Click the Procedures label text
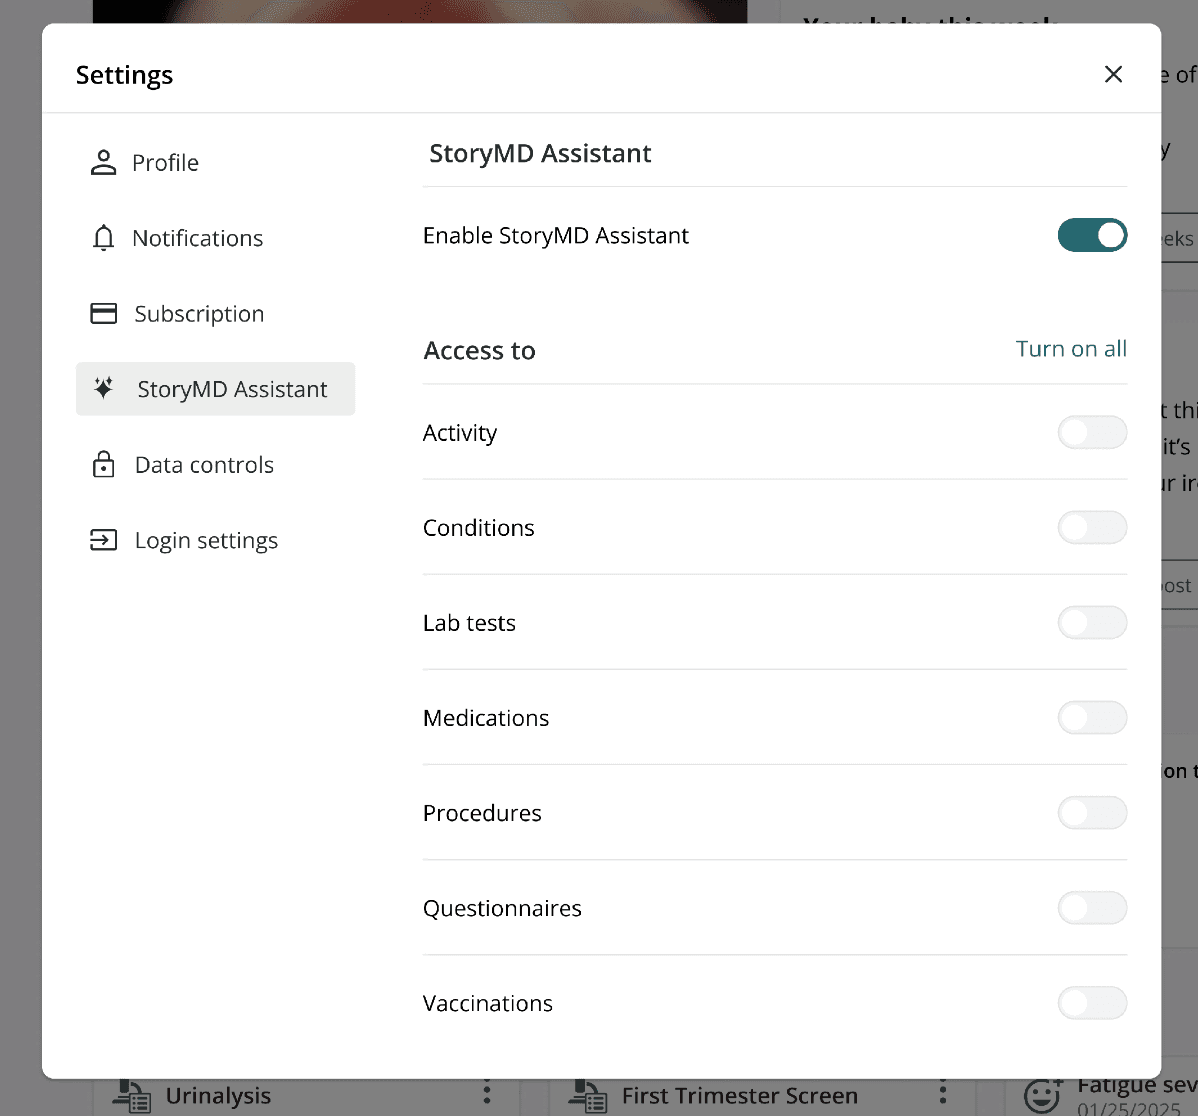The height and width of the screenshot is (1116, 1198). (x=482, y=813)
